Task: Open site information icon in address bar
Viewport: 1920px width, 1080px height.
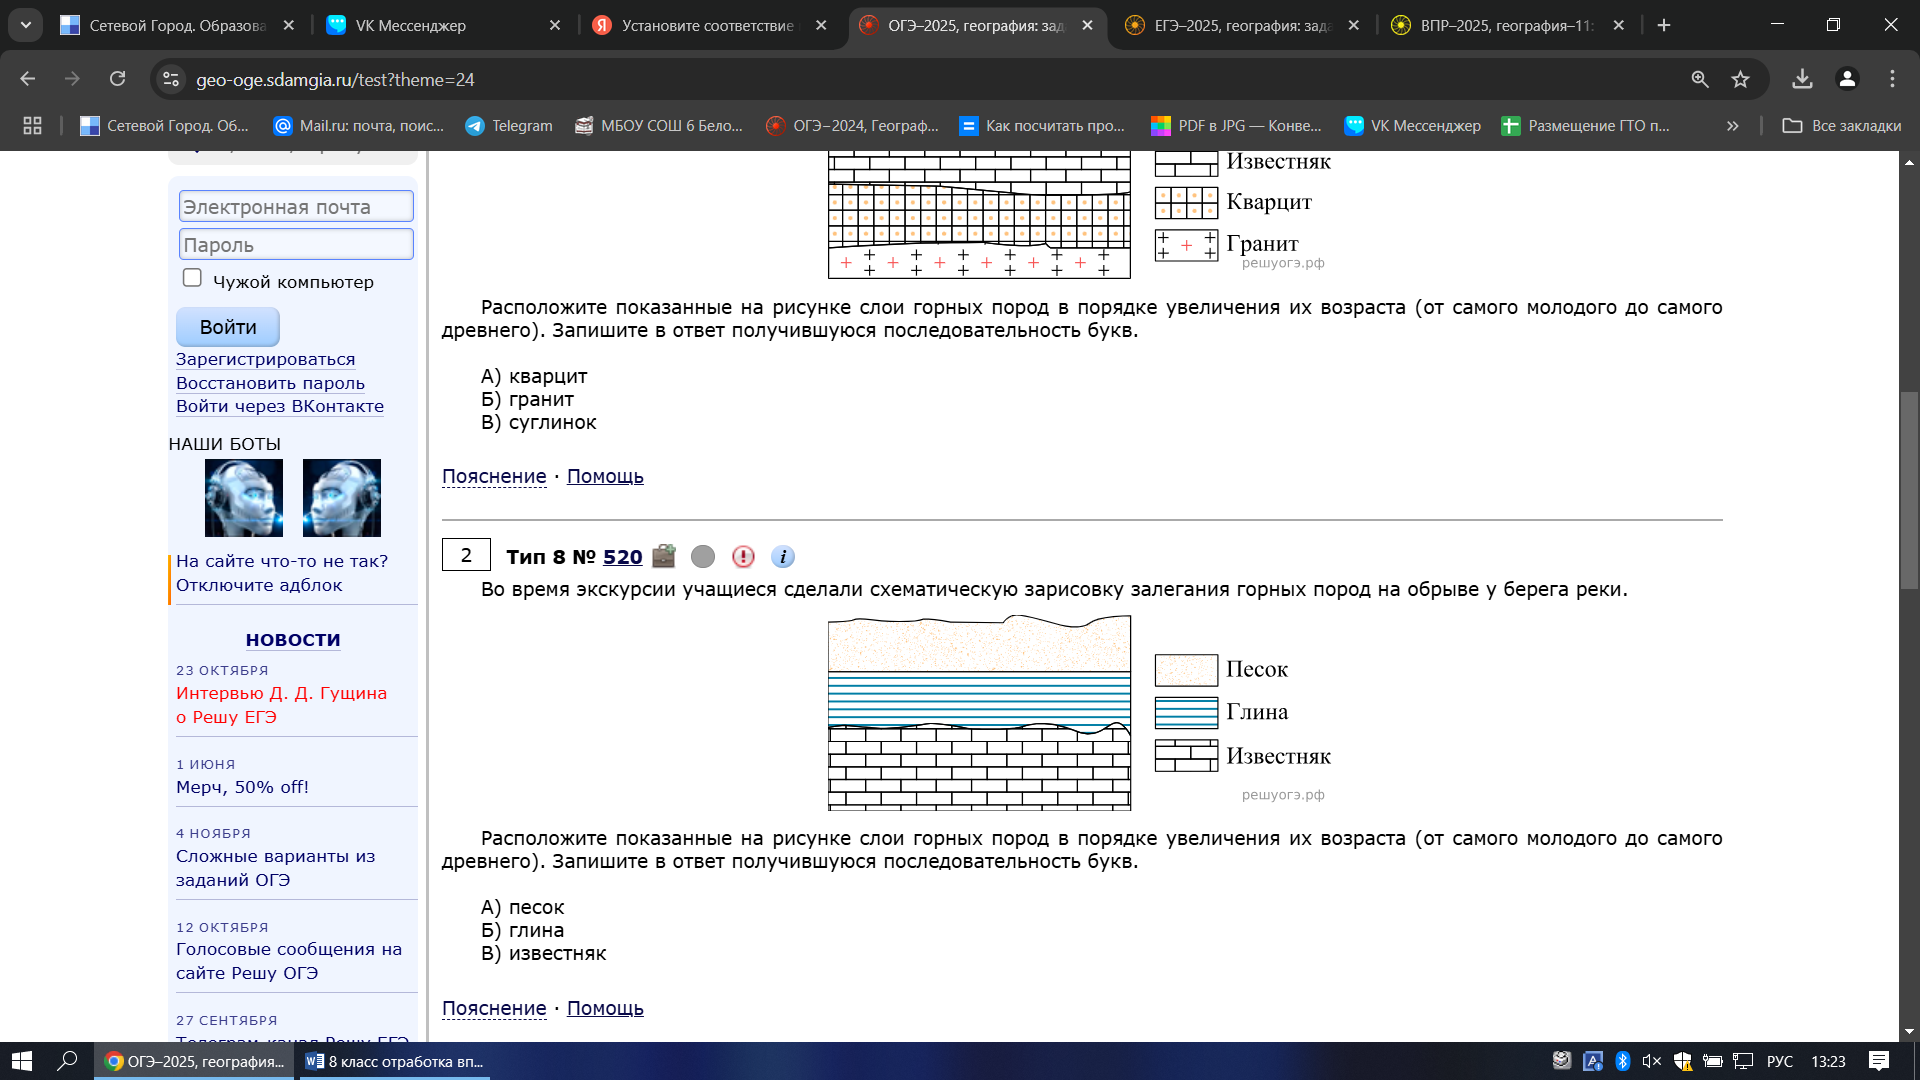Action: (x=171, y=79)
